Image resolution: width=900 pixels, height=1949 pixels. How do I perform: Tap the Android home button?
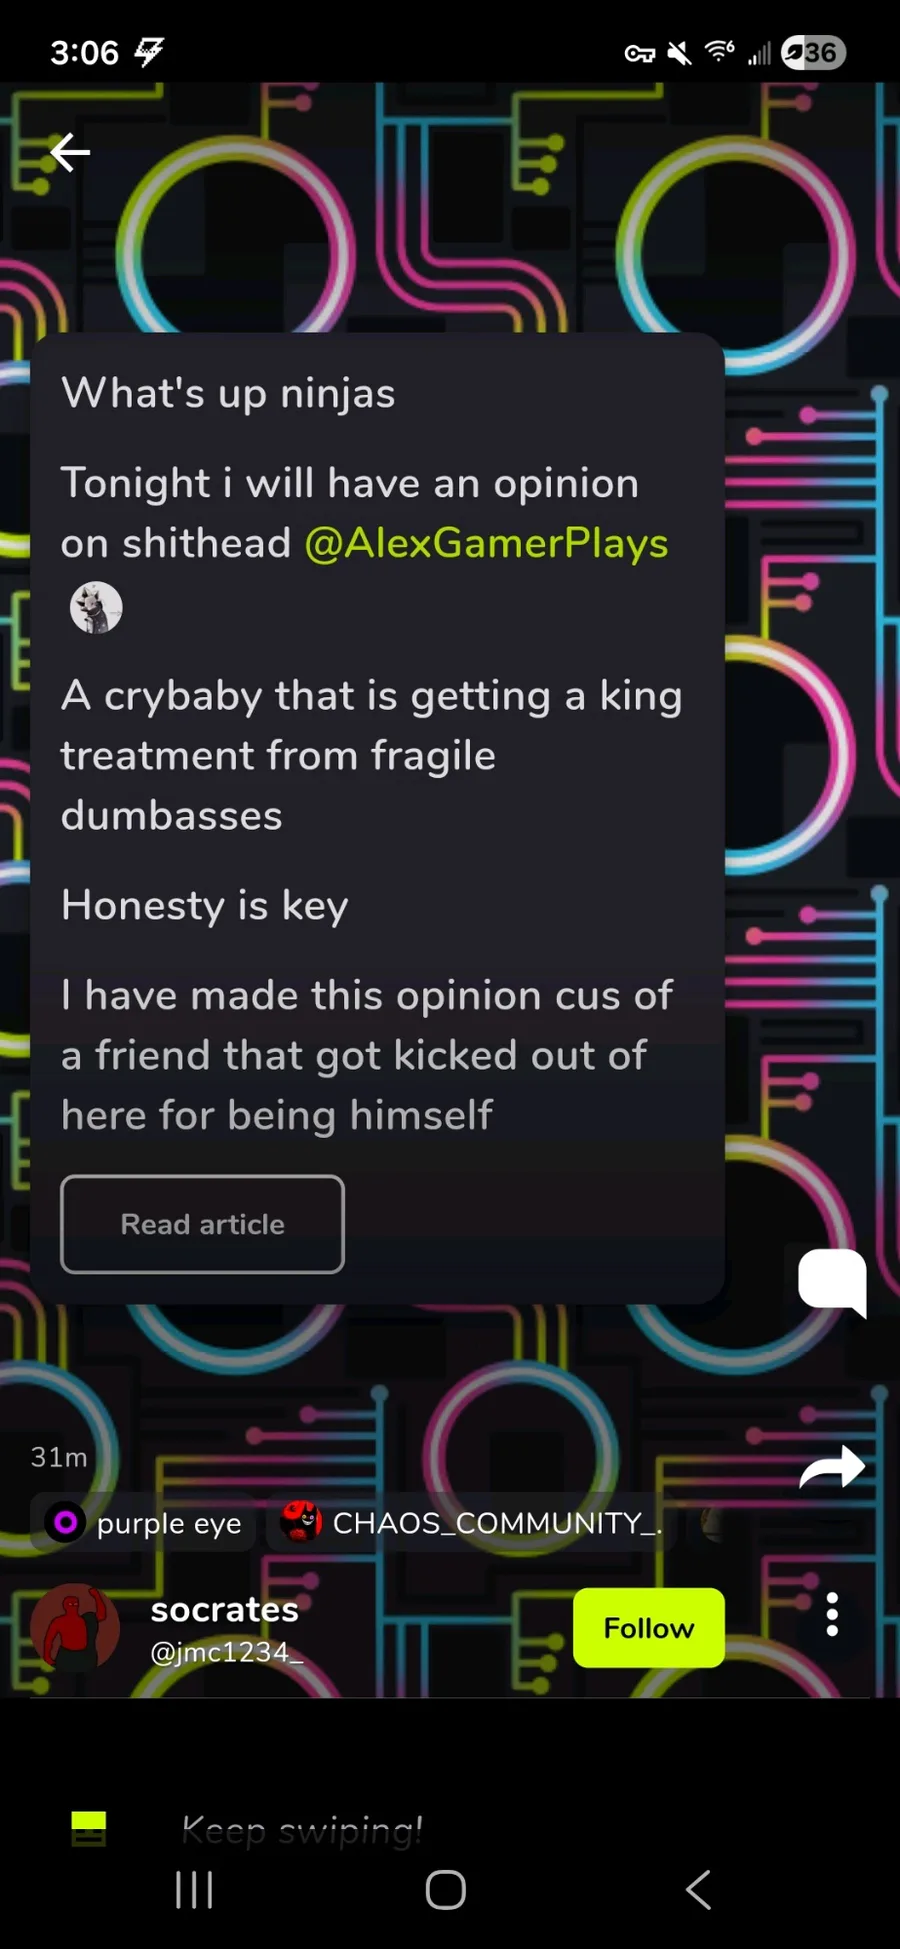(446, 1890)
